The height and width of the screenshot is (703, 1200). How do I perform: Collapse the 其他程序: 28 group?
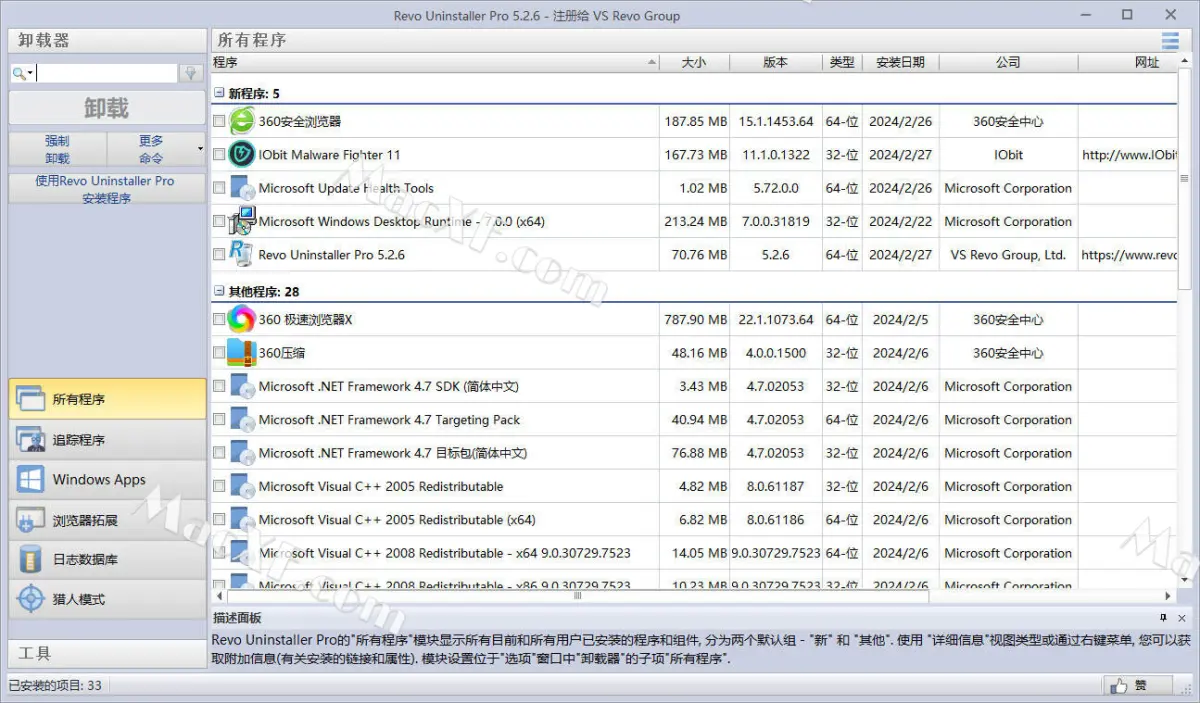[219, 291]
